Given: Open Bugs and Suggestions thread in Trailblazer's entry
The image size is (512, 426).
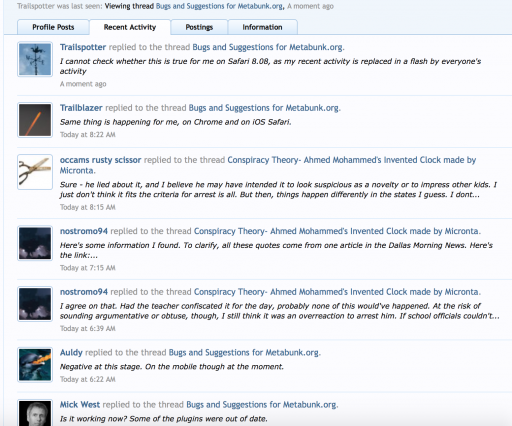Looking at the screenshot, I should coord(264,108).
